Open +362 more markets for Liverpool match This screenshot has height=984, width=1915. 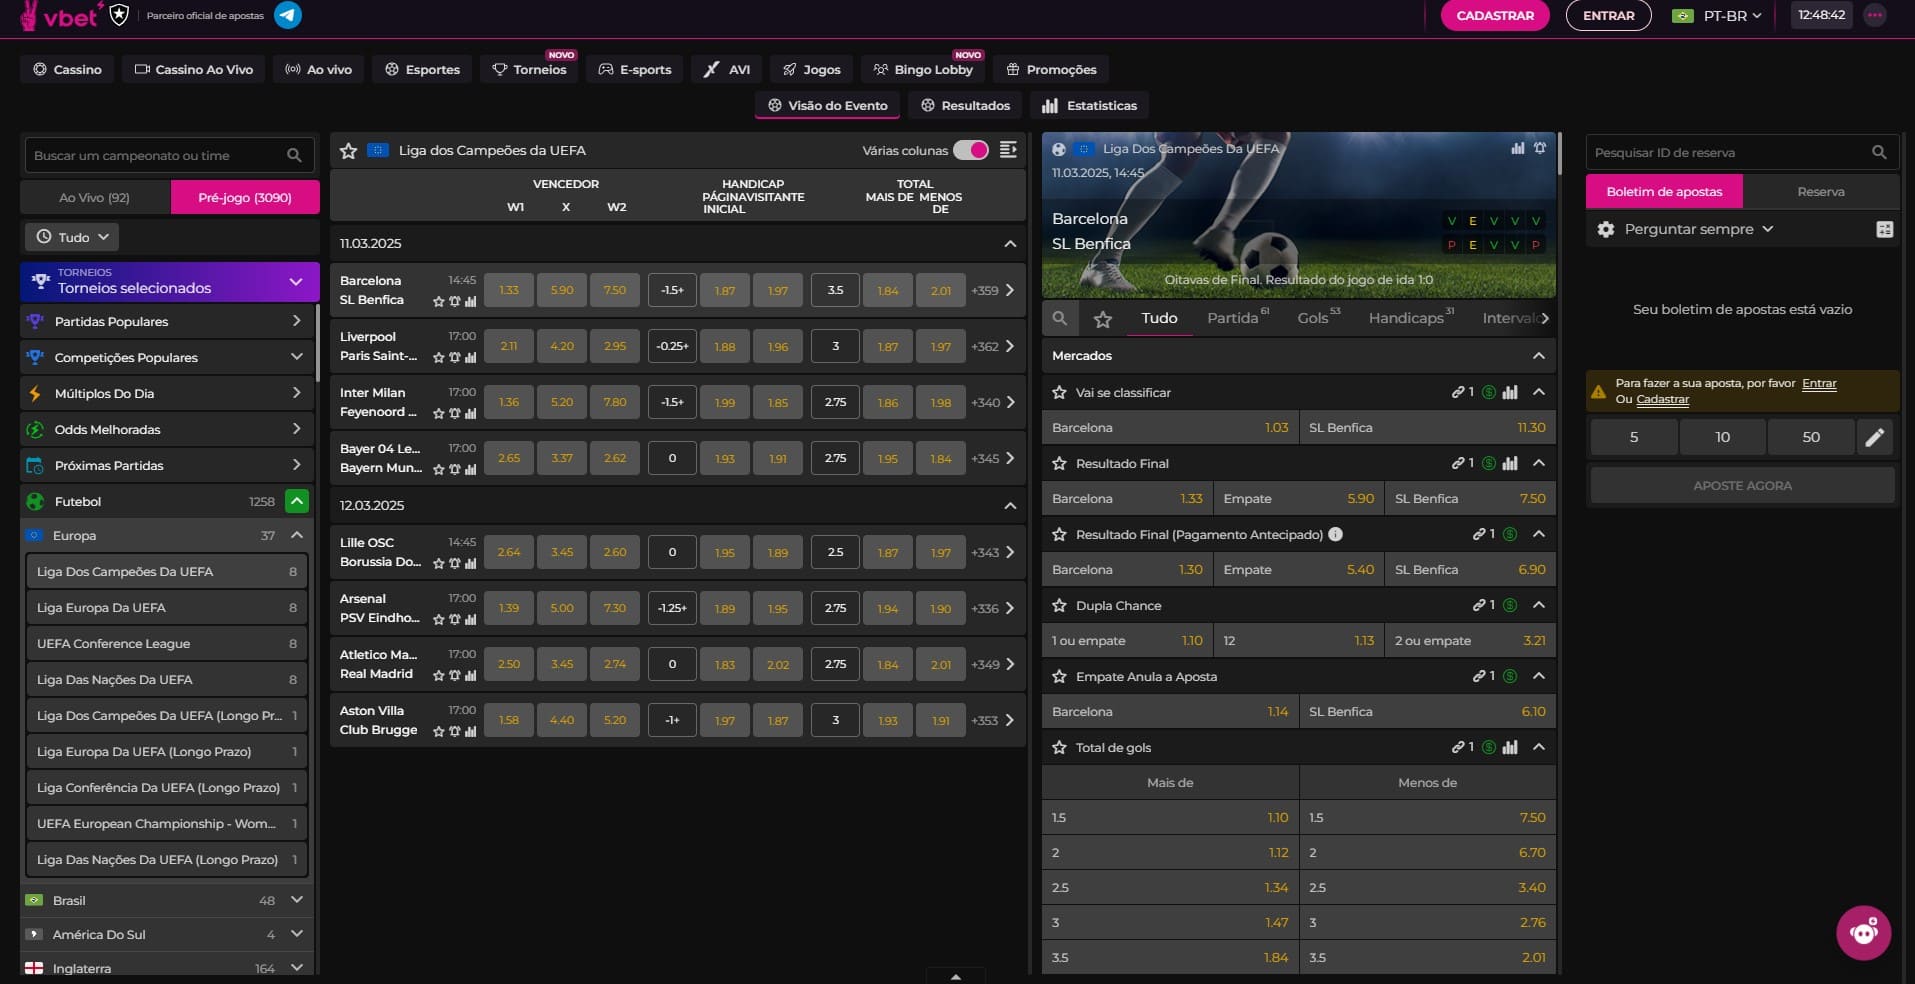point(993,346)
